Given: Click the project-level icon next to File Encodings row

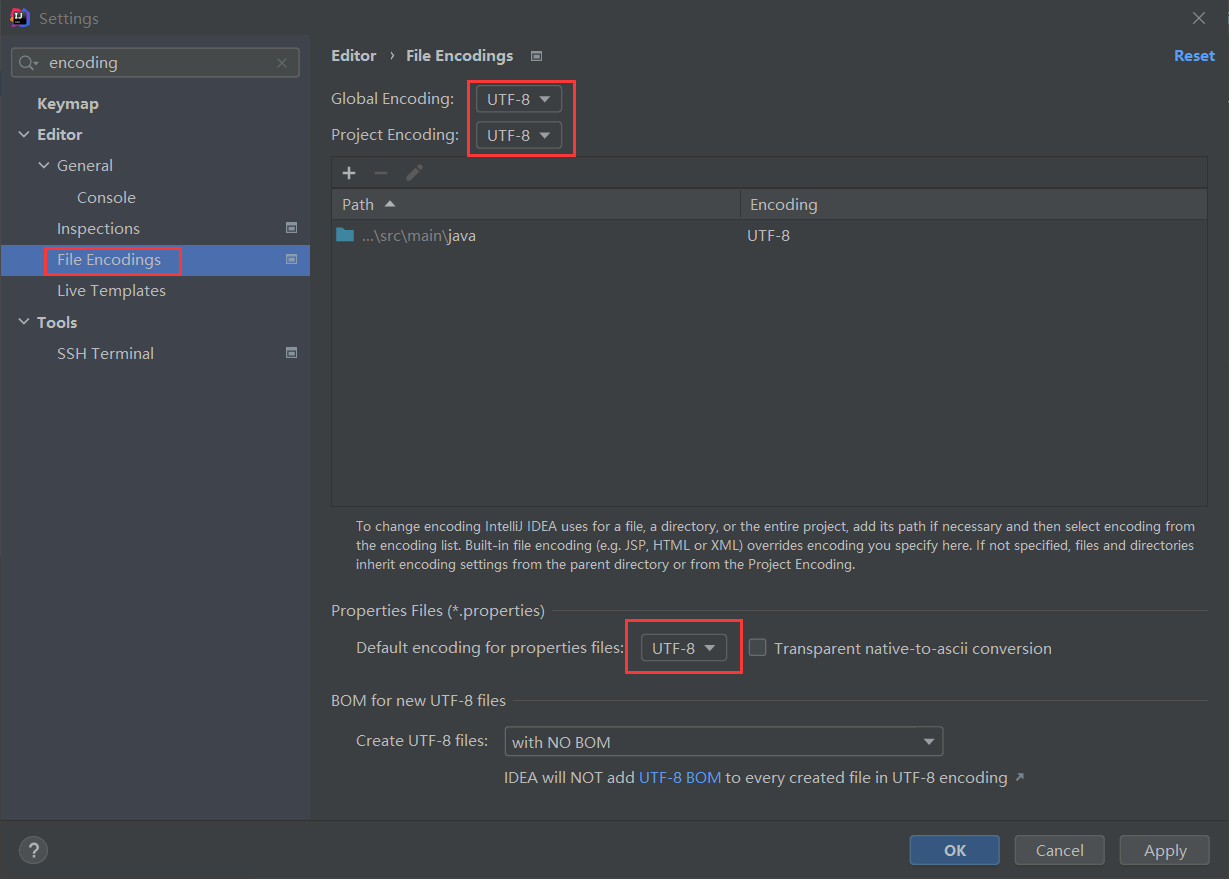Looking at the screenshot, I should (291, 259).
